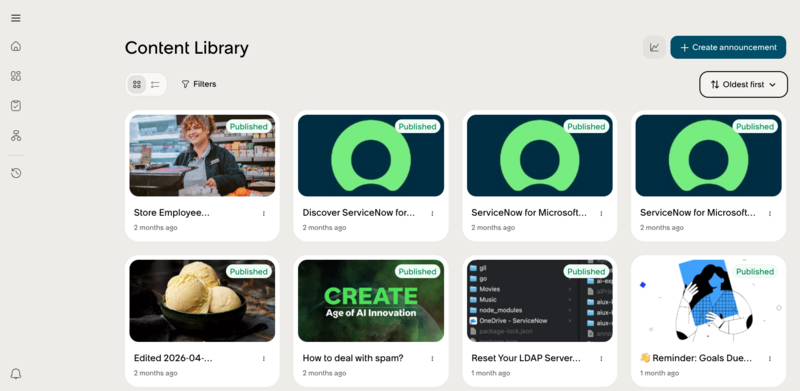This screenshot has width=800, height=391.
Task: Click the Discover ServiceNow for... title
Action: point(359,213)
